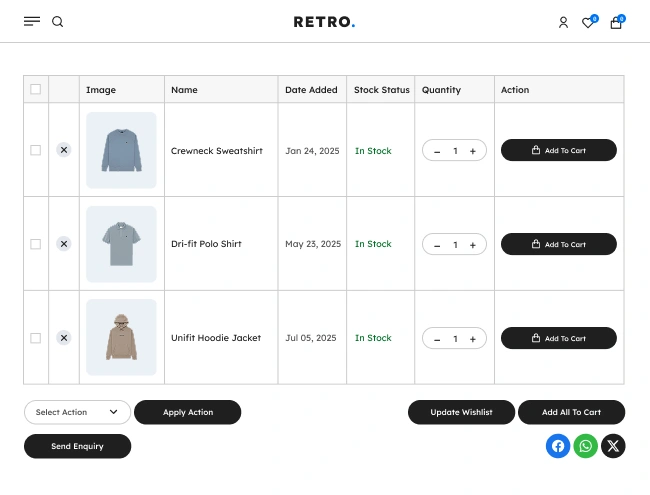
Task: Decrease quantity of Crewneck Sweatshirt
Action: click(437, 151)
